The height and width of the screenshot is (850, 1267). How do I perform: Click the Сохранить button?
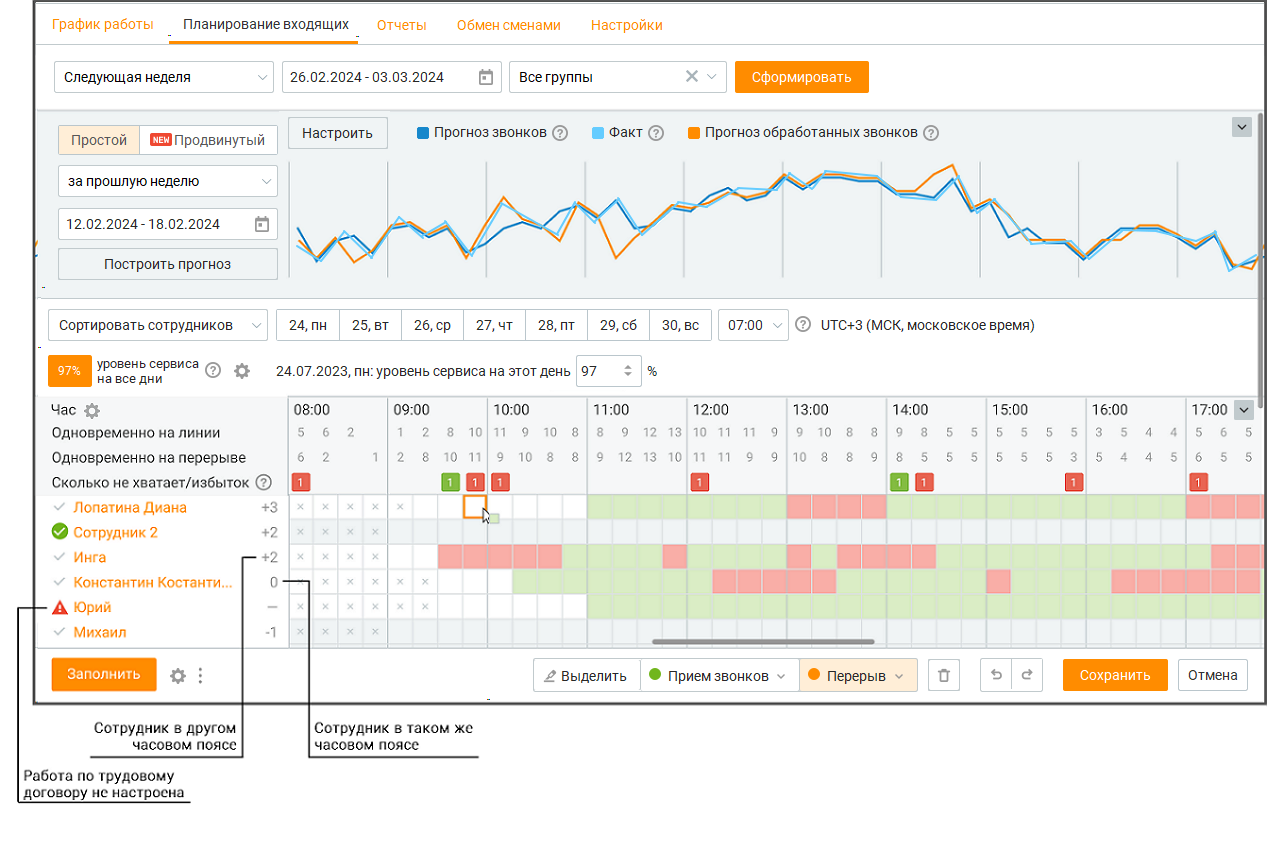coord(1115,675)
